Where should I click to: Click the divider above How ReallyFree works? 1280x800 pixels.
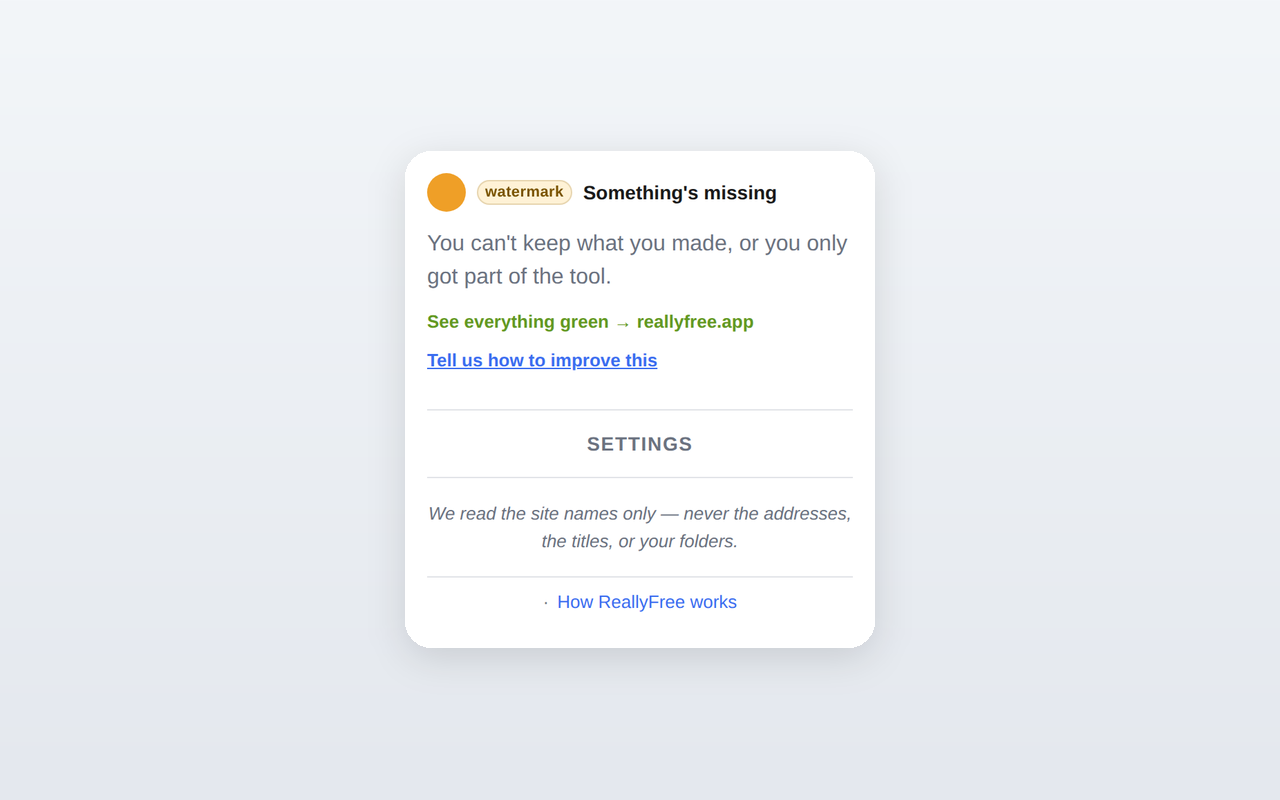pos(640,577)
